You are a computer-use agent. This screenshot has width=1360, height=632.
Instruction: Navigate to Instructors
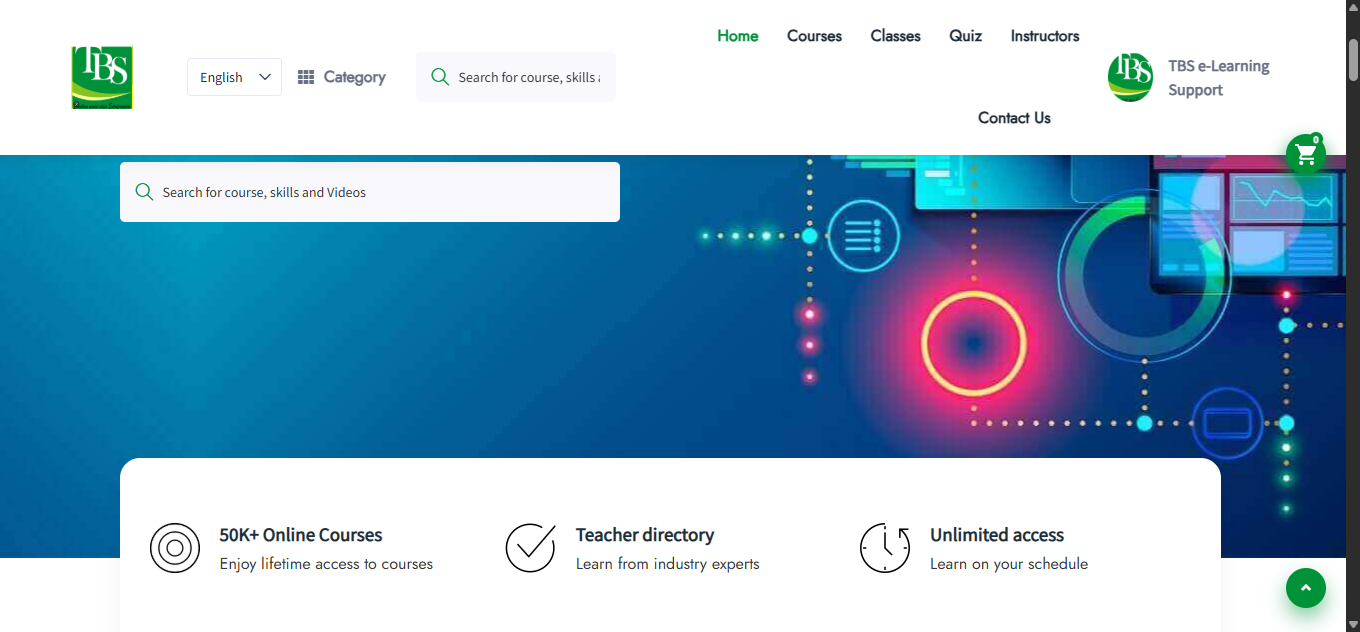[1044, 36]
